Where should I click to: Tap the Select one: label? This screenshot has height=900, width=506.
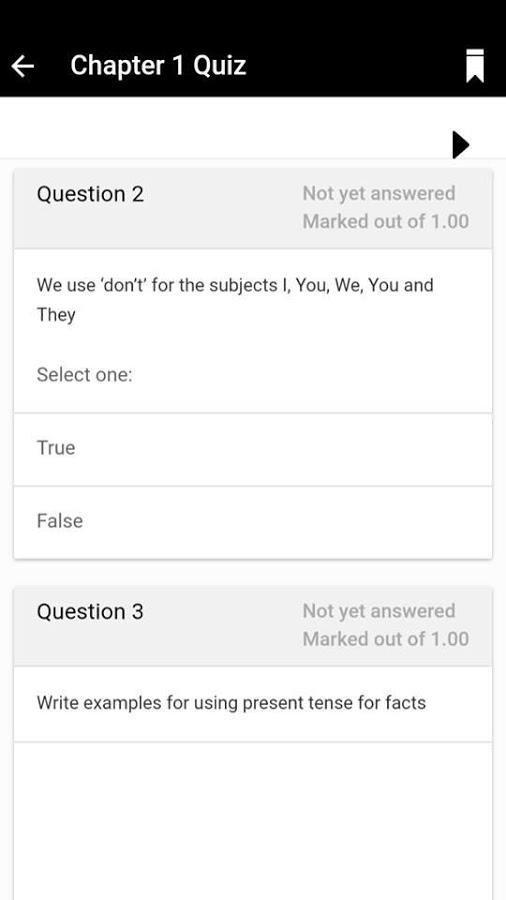(x=84, y=375)
